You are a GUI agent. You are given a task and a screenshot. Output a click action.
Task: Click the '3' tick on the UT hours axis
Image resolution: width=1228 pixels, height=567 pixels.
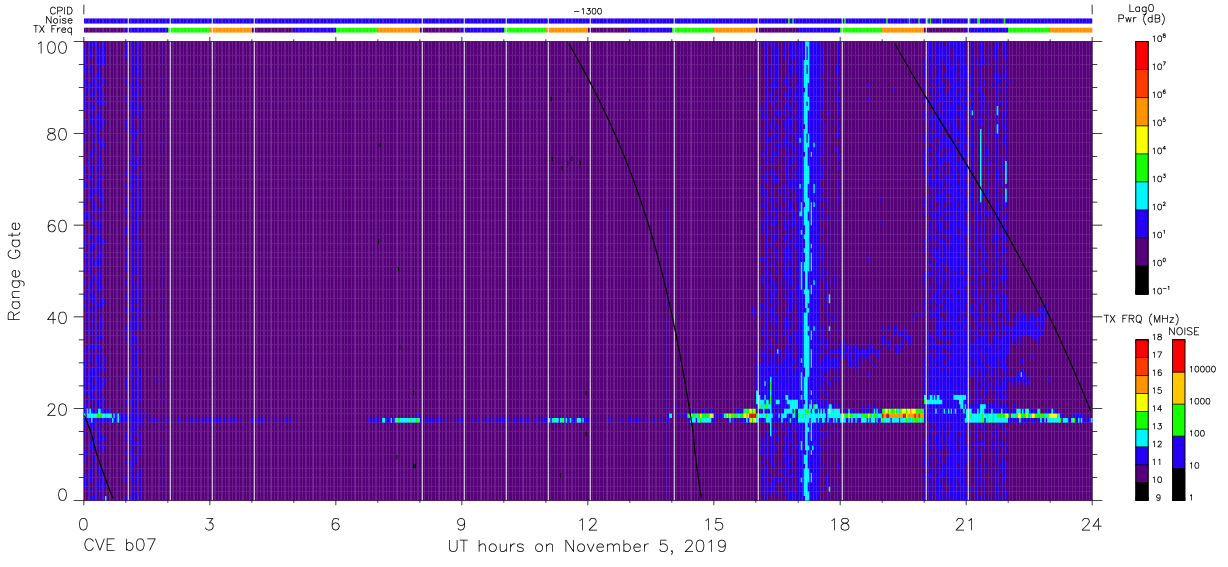click(210, 523)
